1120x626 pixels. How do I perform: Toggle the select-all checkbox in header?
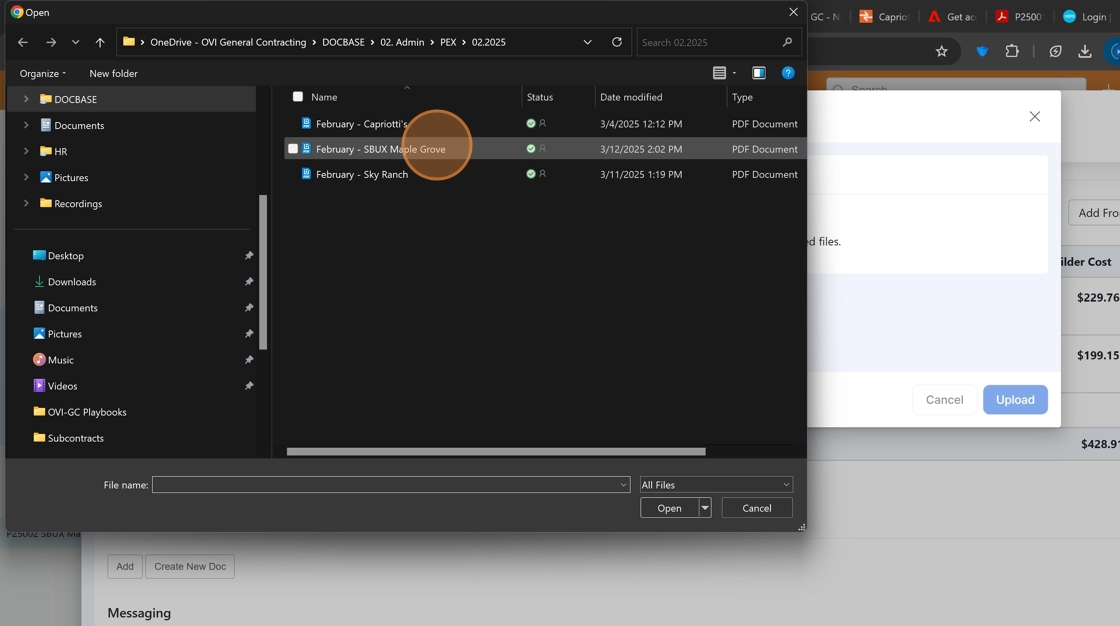pyautogui.click(x=298, y=96)
